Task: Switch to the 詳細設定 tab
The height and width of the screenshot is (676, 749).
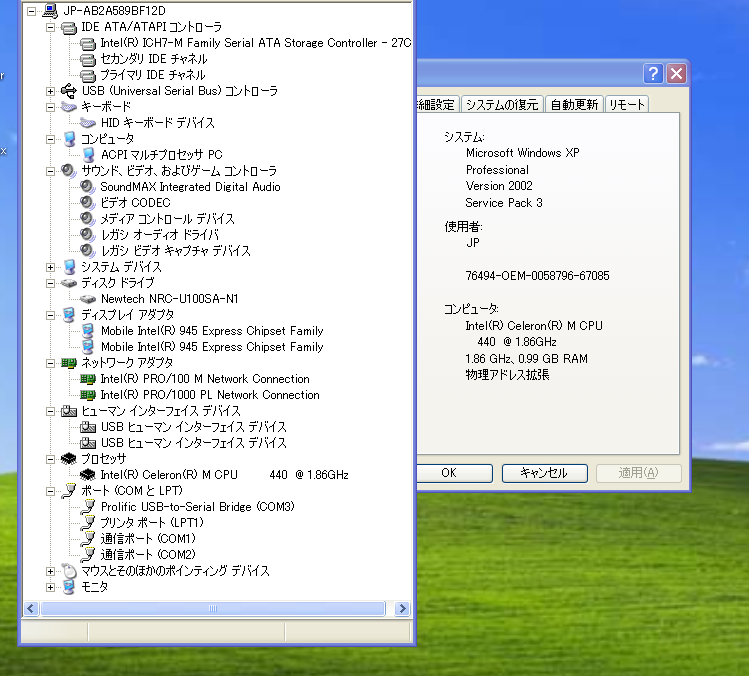Action: coord(437,104)
